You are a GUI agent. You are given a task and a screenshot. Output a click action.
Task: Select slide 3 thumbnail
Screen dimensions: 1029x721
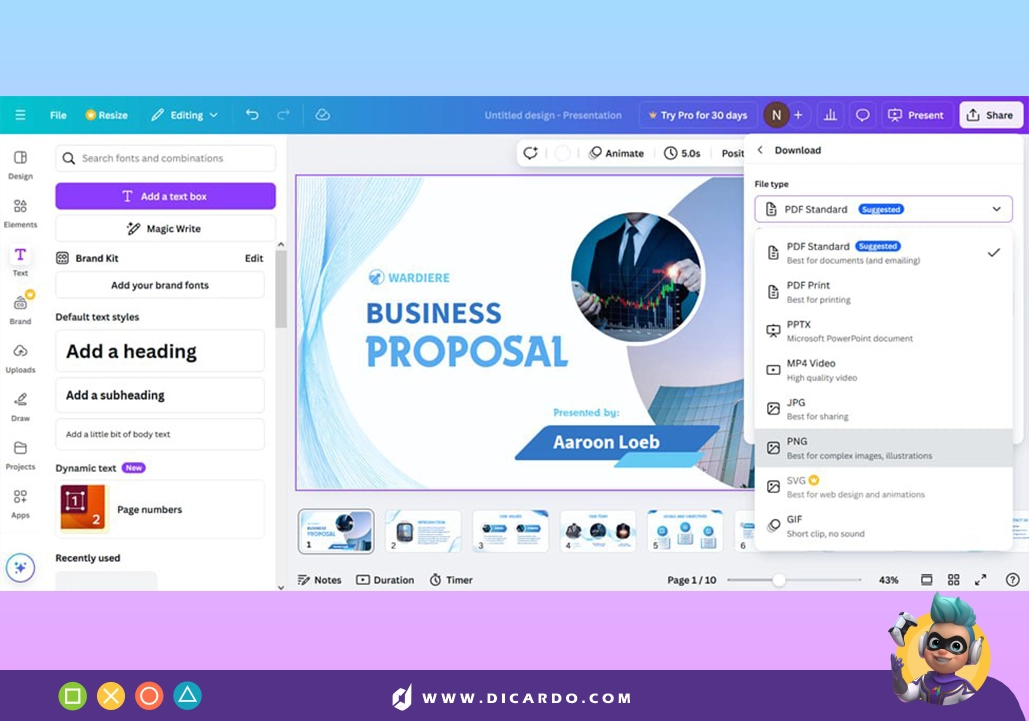pyautogui.click(x=511, y=531)
